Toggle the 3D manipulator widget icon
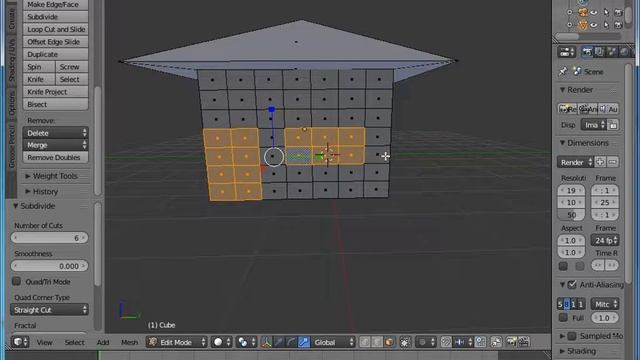640x360 pixels. 267,342
